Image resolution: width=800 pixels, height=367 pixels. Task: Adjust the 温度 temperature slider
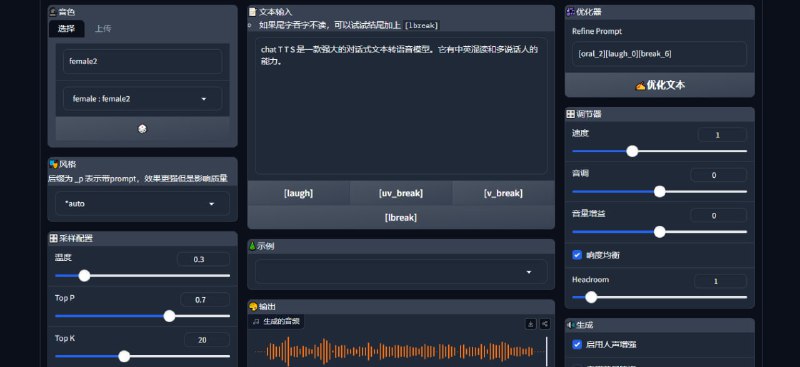coord(142,276)
